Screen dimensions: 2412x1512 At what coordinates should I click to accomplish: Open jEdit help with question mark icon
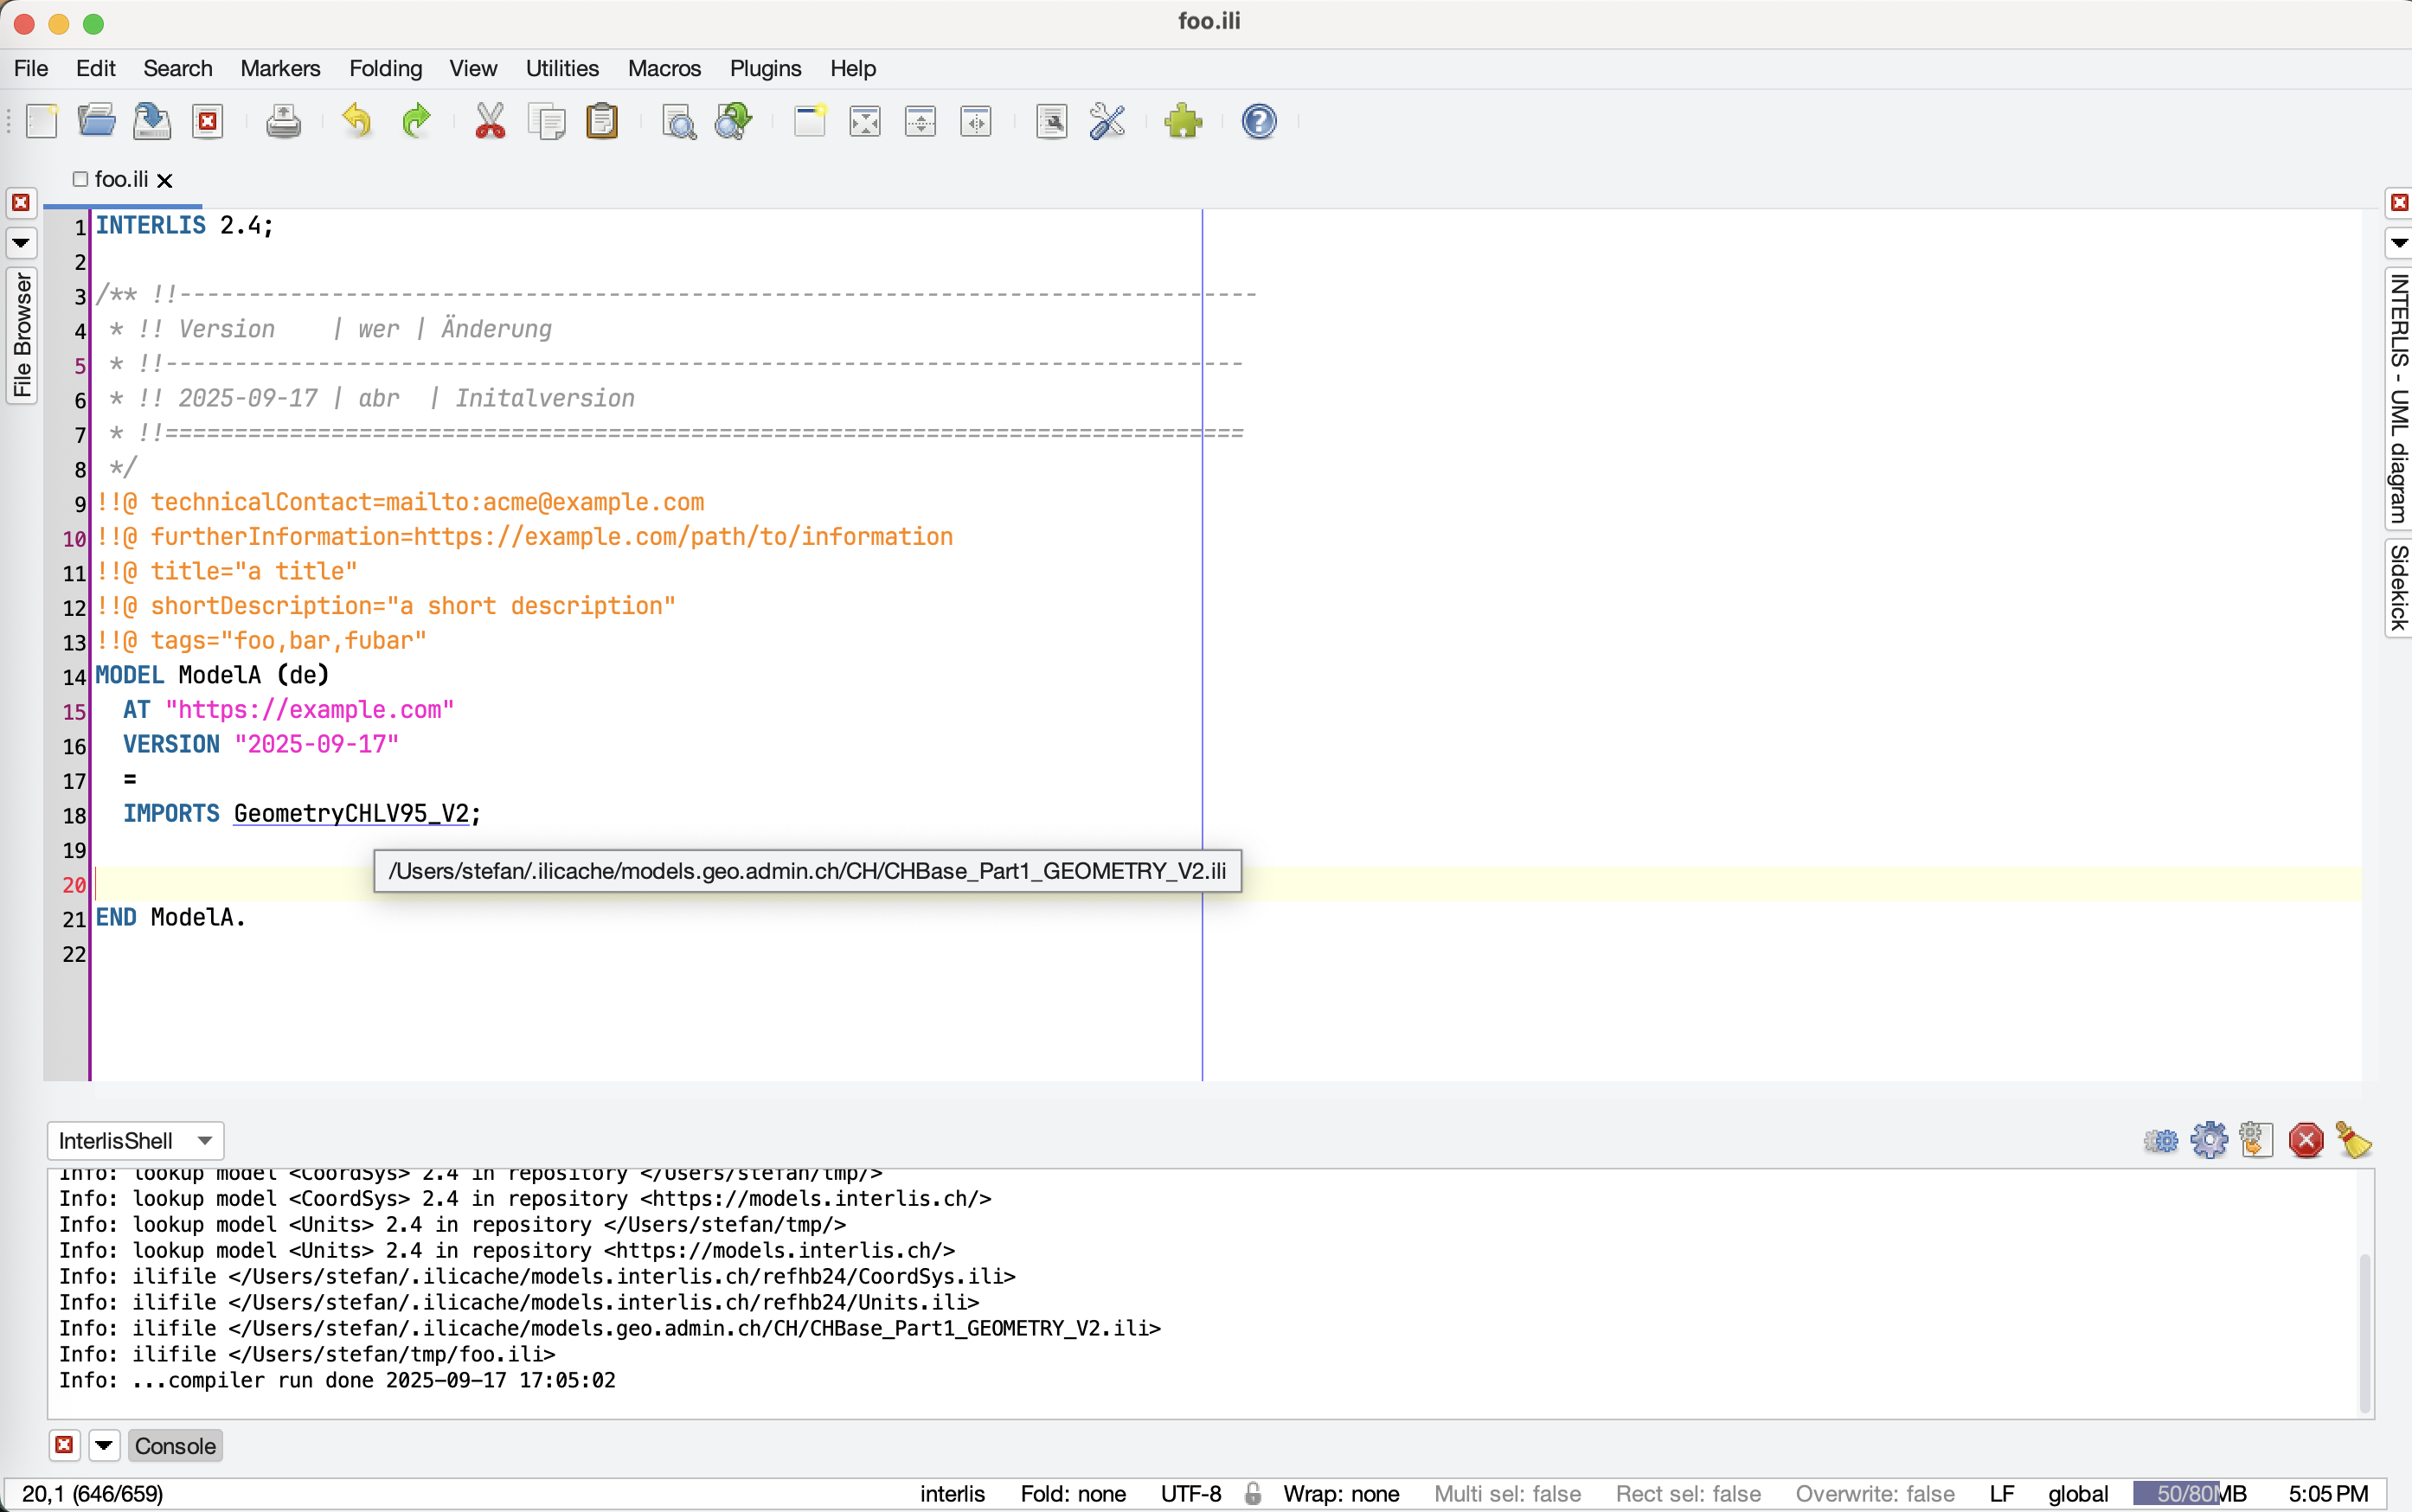(1259, 122)
